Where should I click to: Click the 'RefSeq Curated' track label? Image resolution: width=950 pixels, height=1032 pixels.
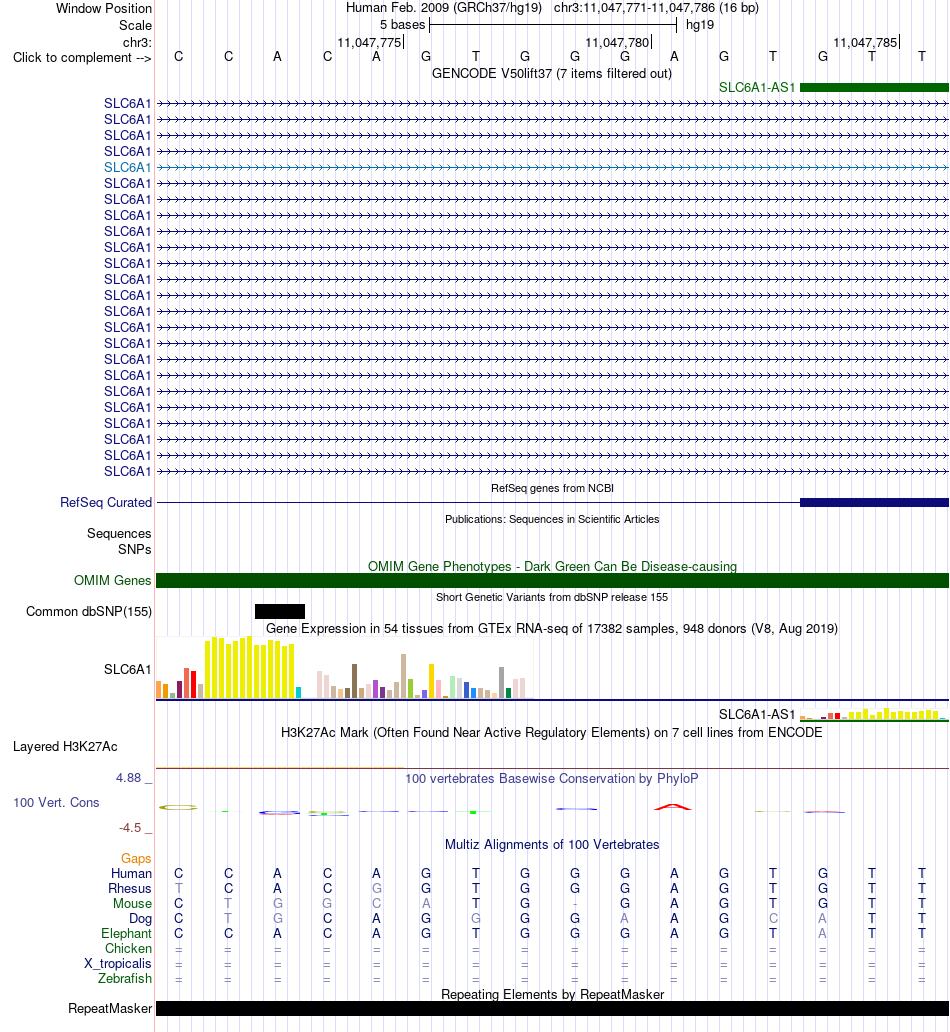click(106, 503)
